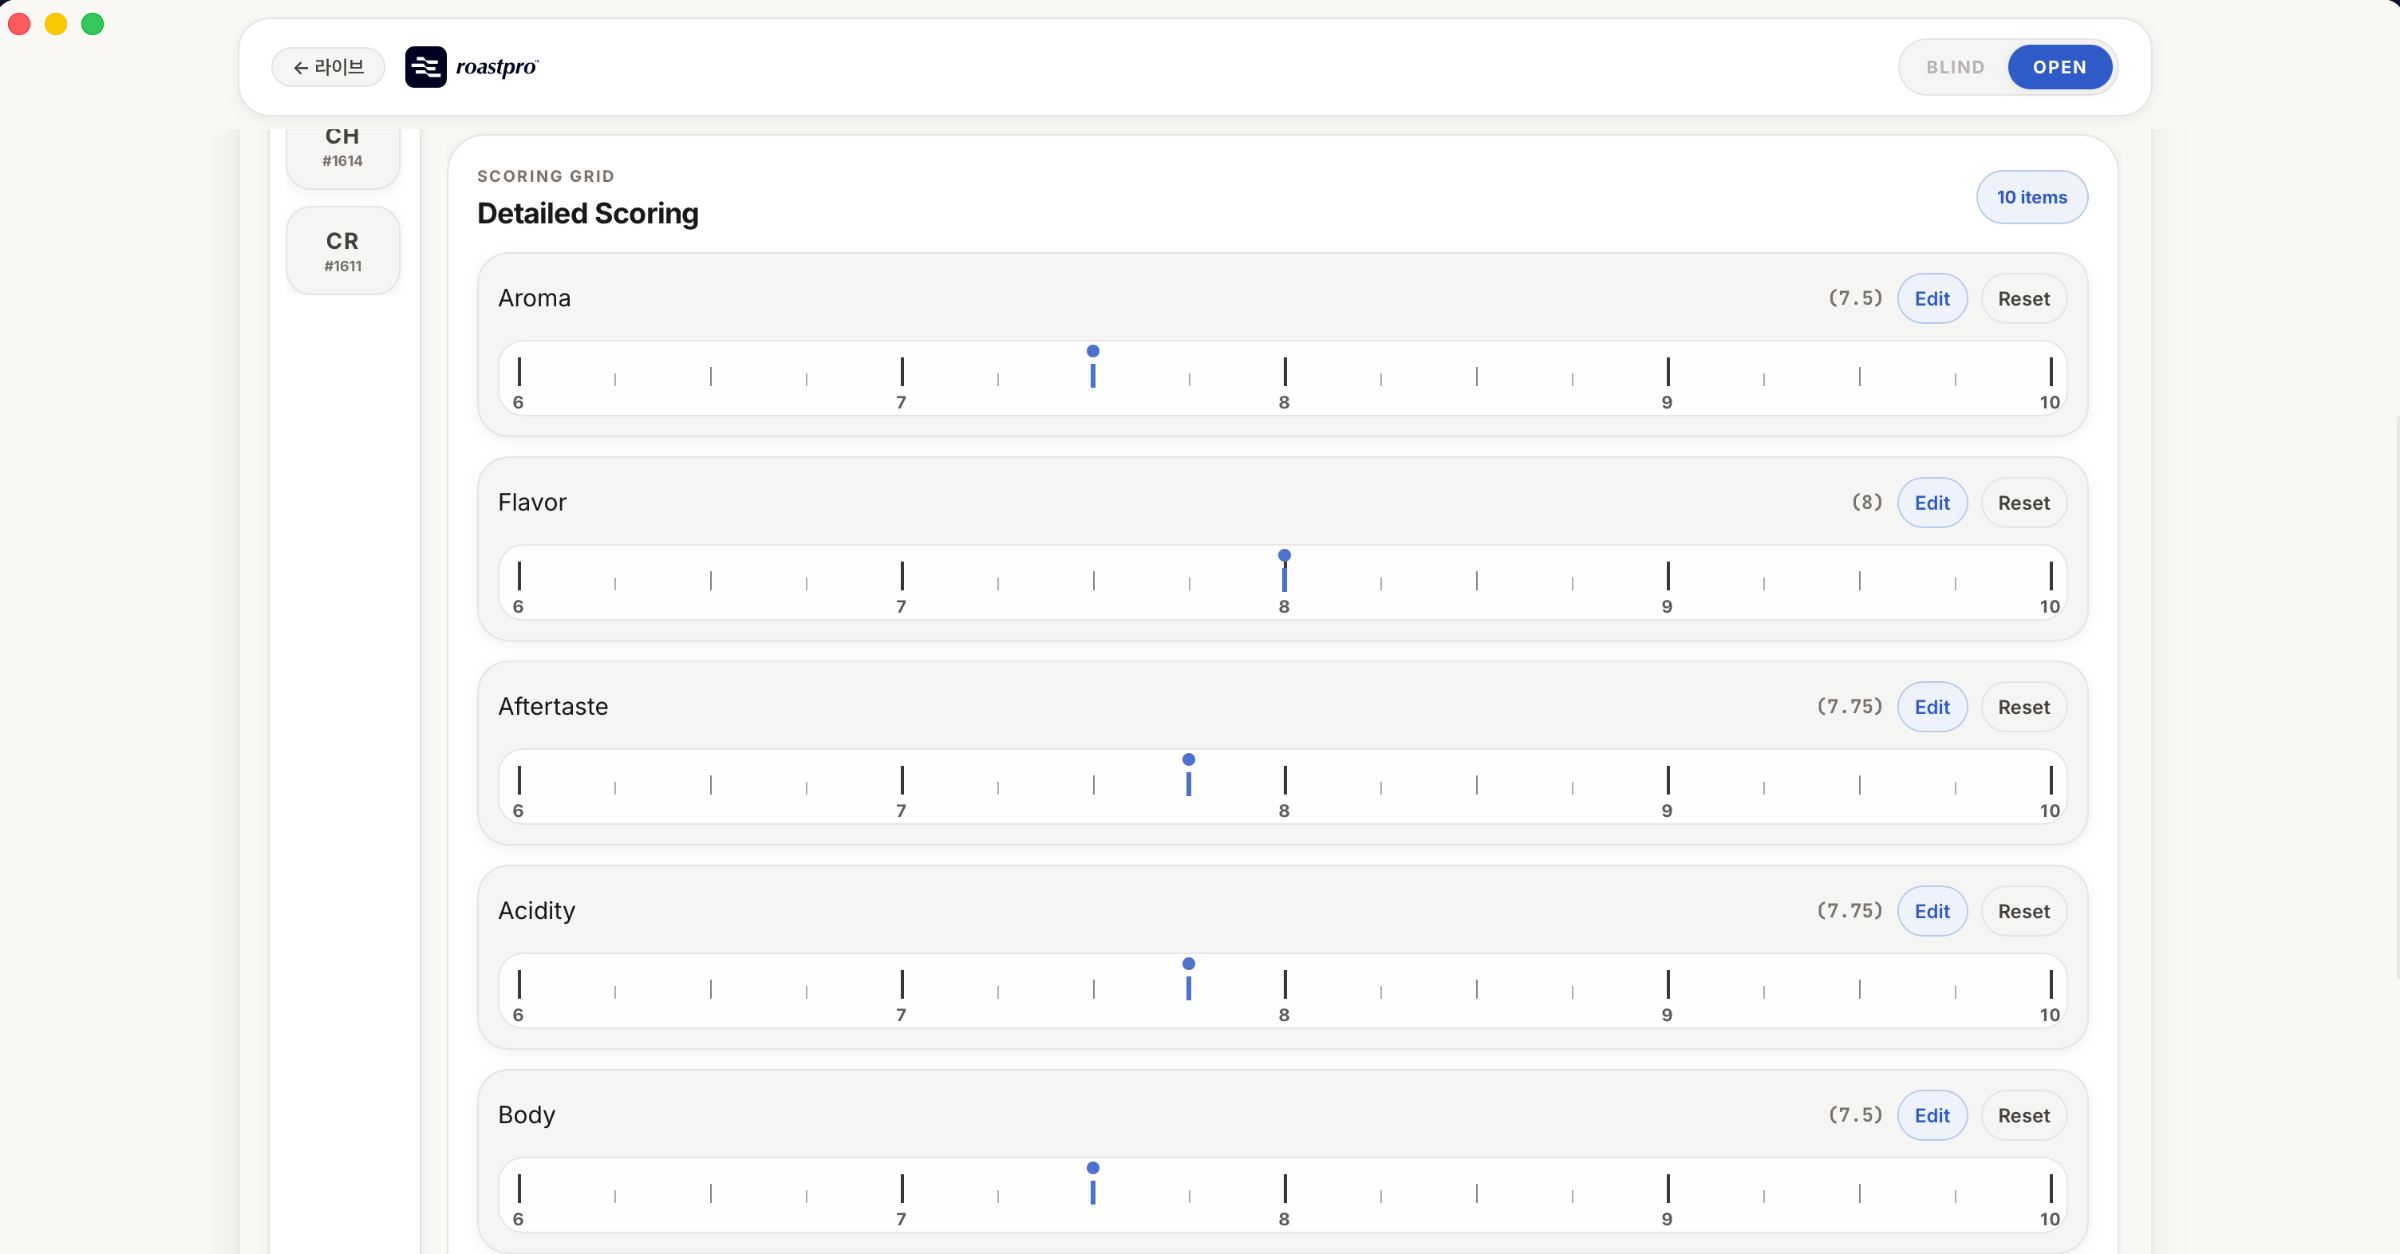Set Acidity slider to 7
Image resolution: width=2400 pixels, height=1254 pixels.
coord(902,984)
